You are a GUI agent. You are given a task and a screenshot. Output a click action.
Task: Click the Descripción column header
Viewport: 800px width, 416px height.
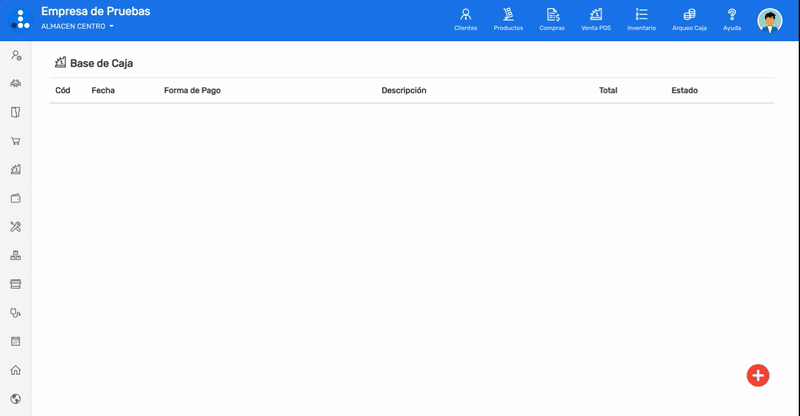pyautogui.click(x=404, y=90)
